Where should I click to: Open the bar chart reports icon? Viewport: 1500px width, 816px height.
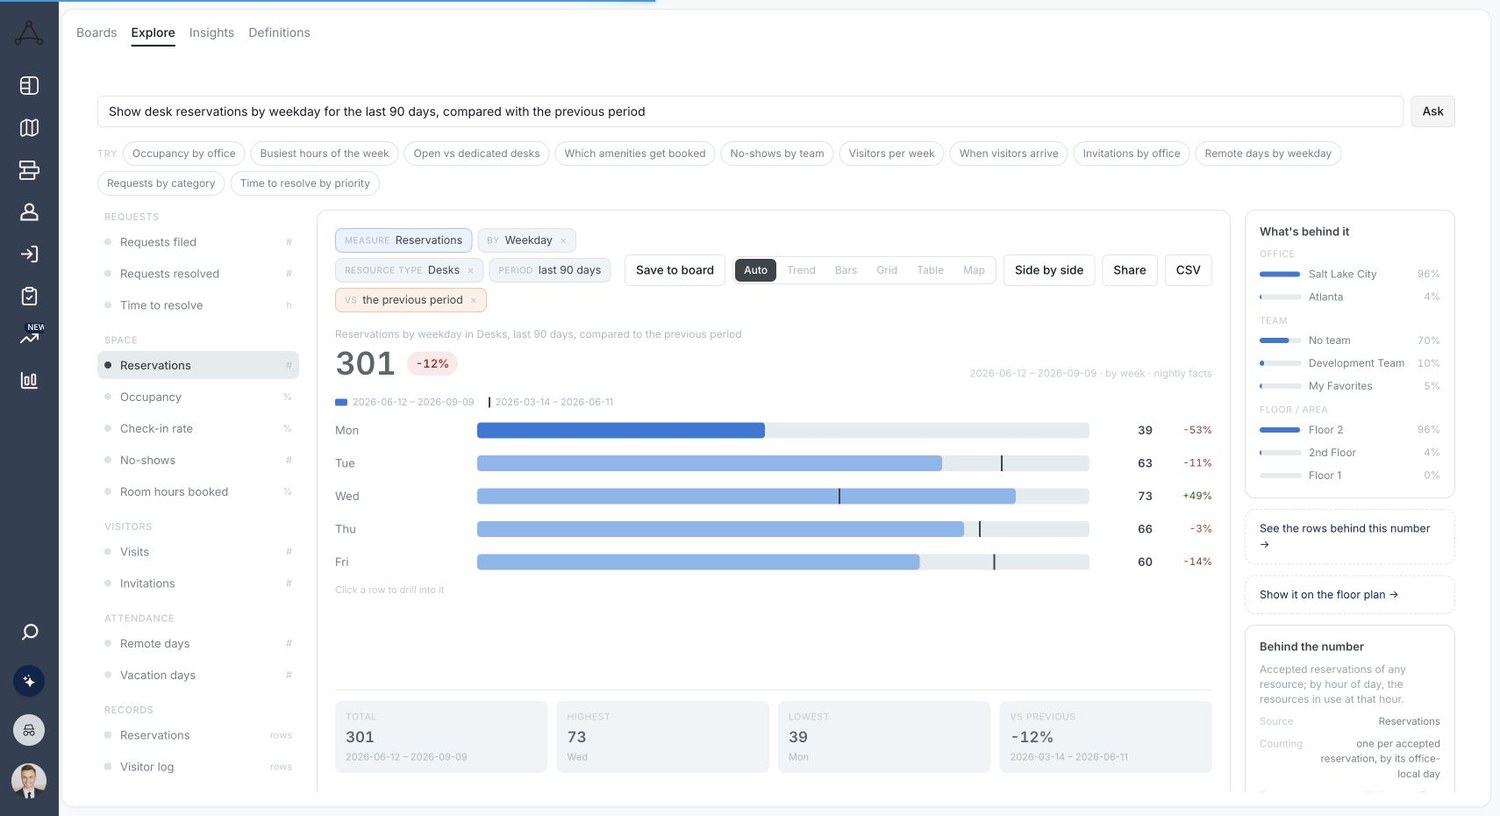tap(29, 380)
